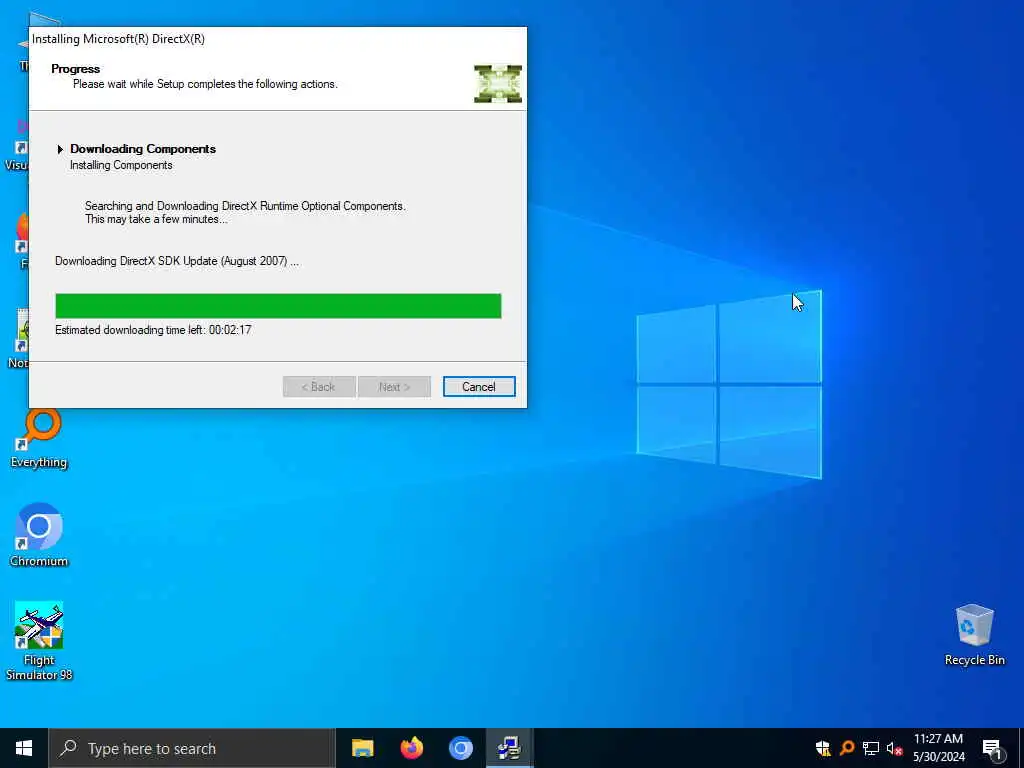Open the notification center icon
The width and height of the screenshot is (1024, 768).
(992, 749)
